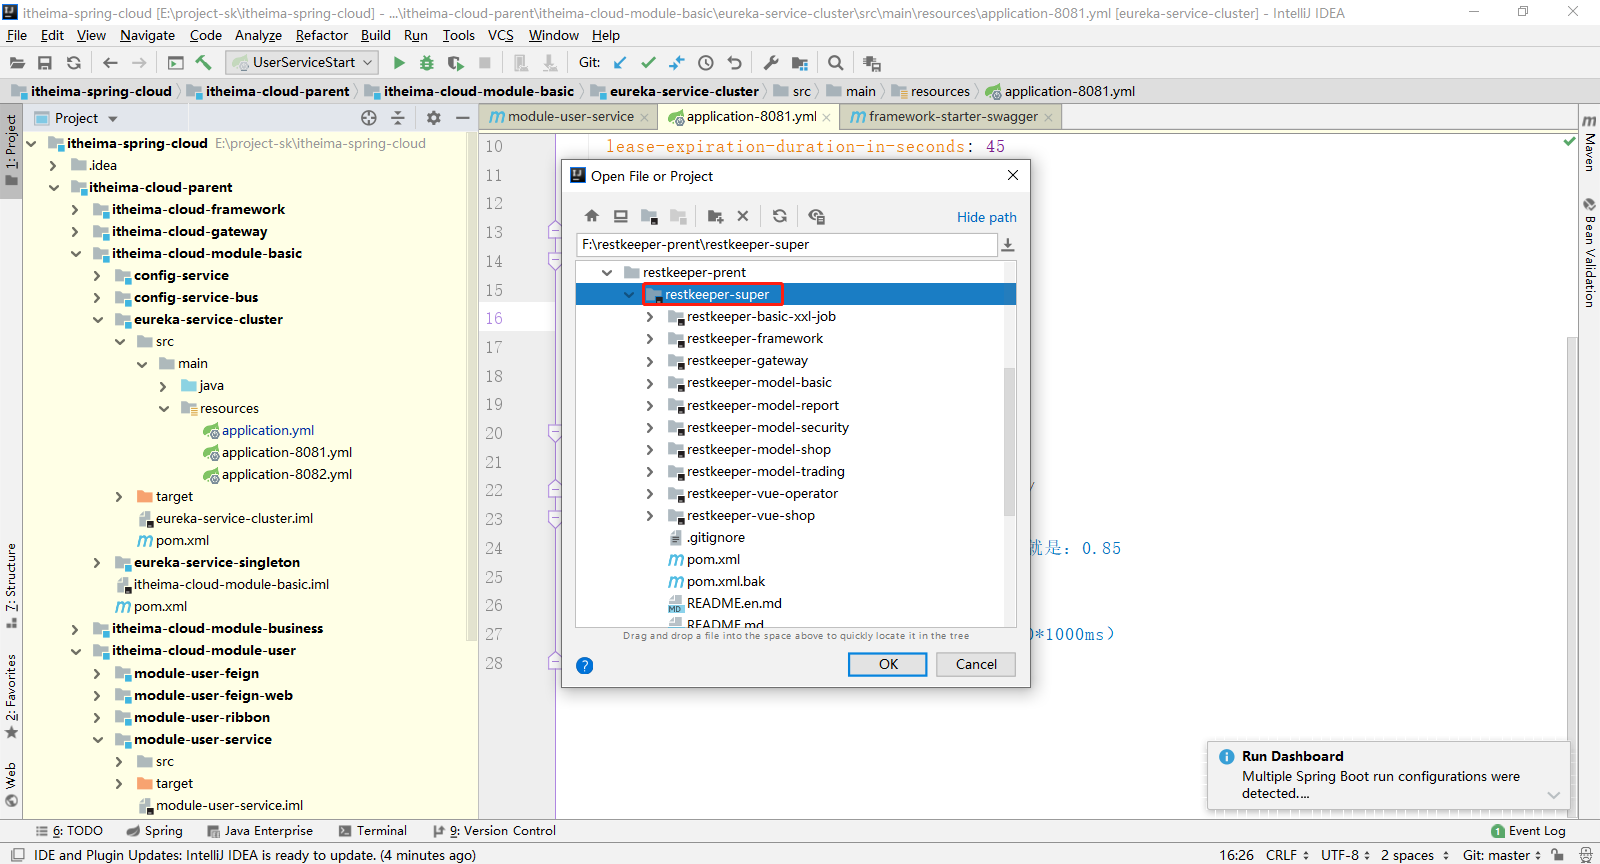
Task: Collapse all in Project panel
Action: tap(398, 118)
